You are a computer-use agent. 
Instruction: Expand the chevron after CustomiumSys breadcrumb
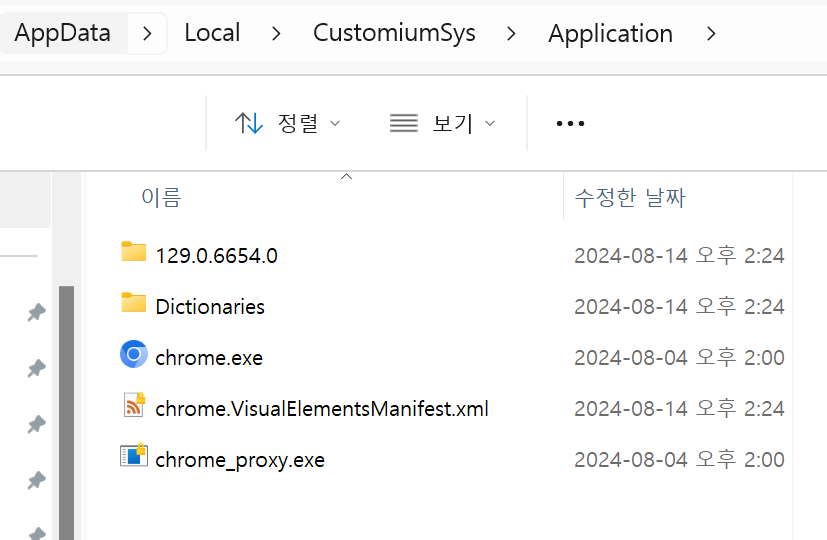[x=511, y=34]
